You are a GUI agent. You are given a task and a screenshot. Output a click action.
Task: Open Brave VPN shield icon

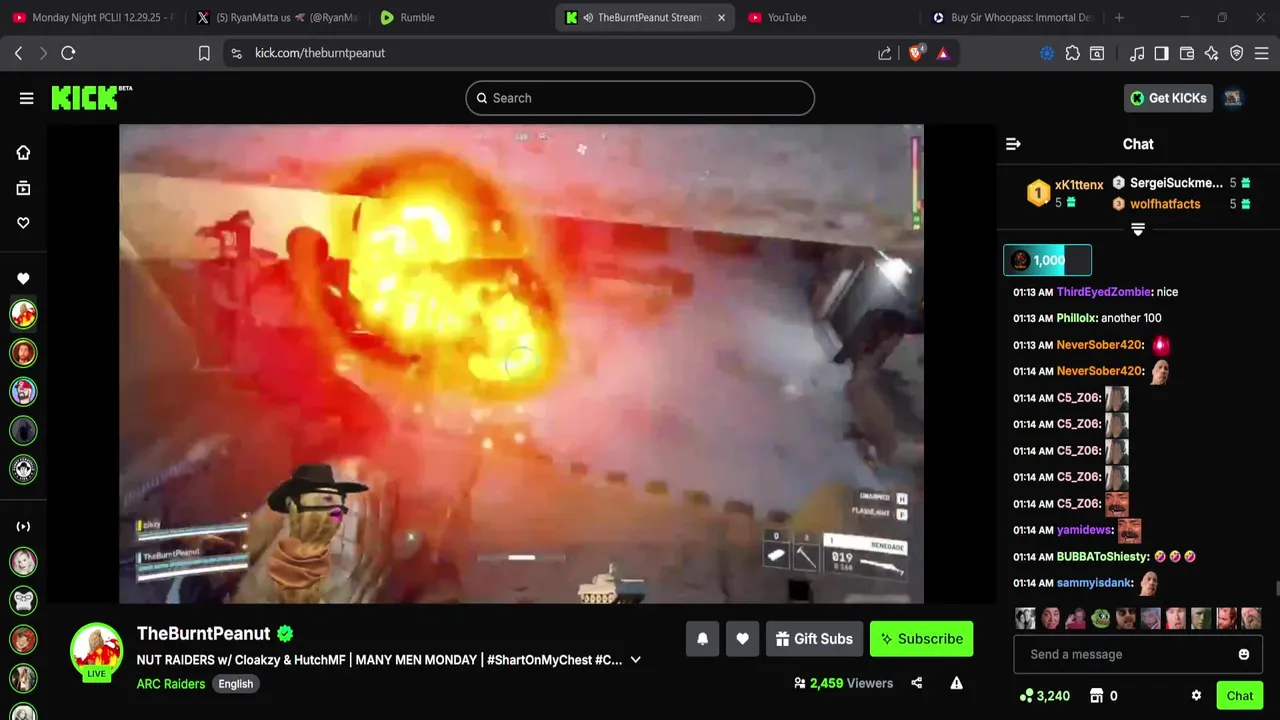[1237, 53]
